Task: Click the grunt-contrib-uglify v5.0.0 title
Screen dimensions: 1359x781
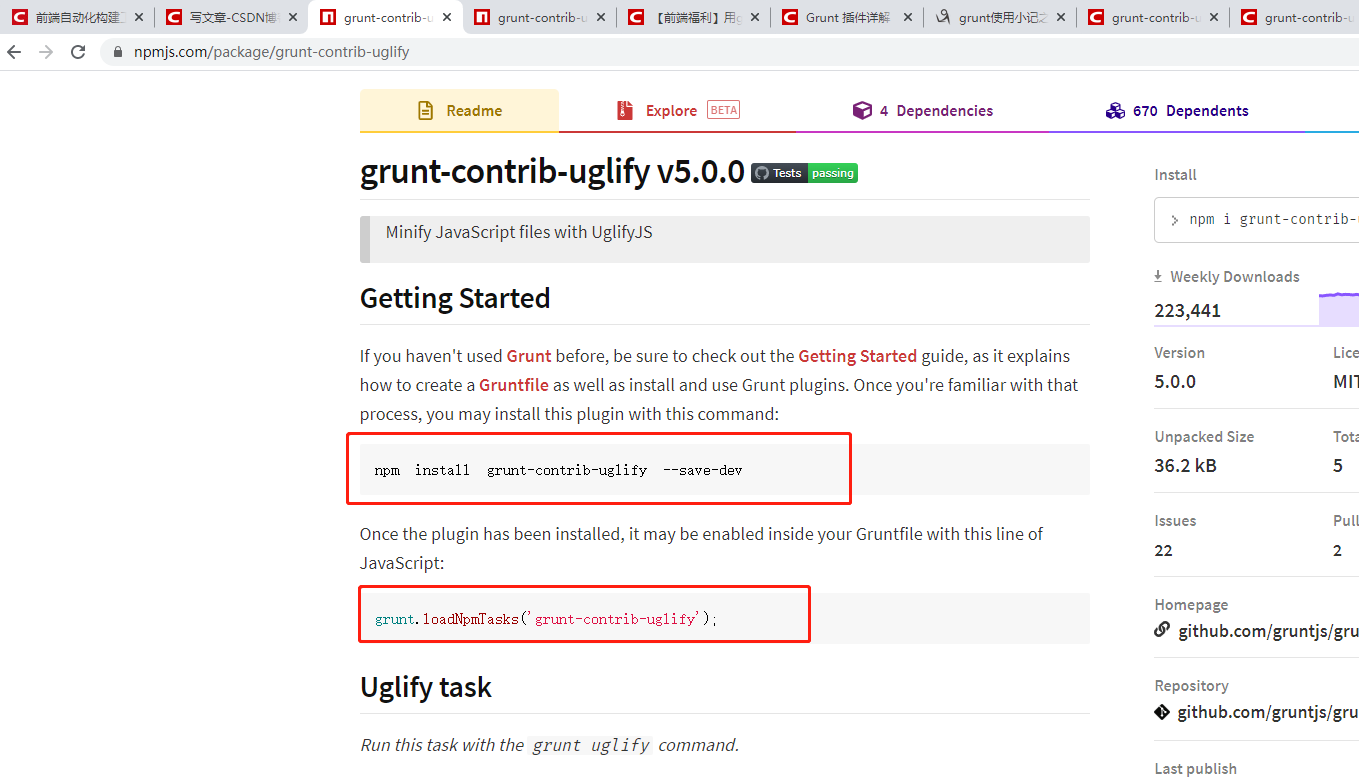Action: (552, 172)
